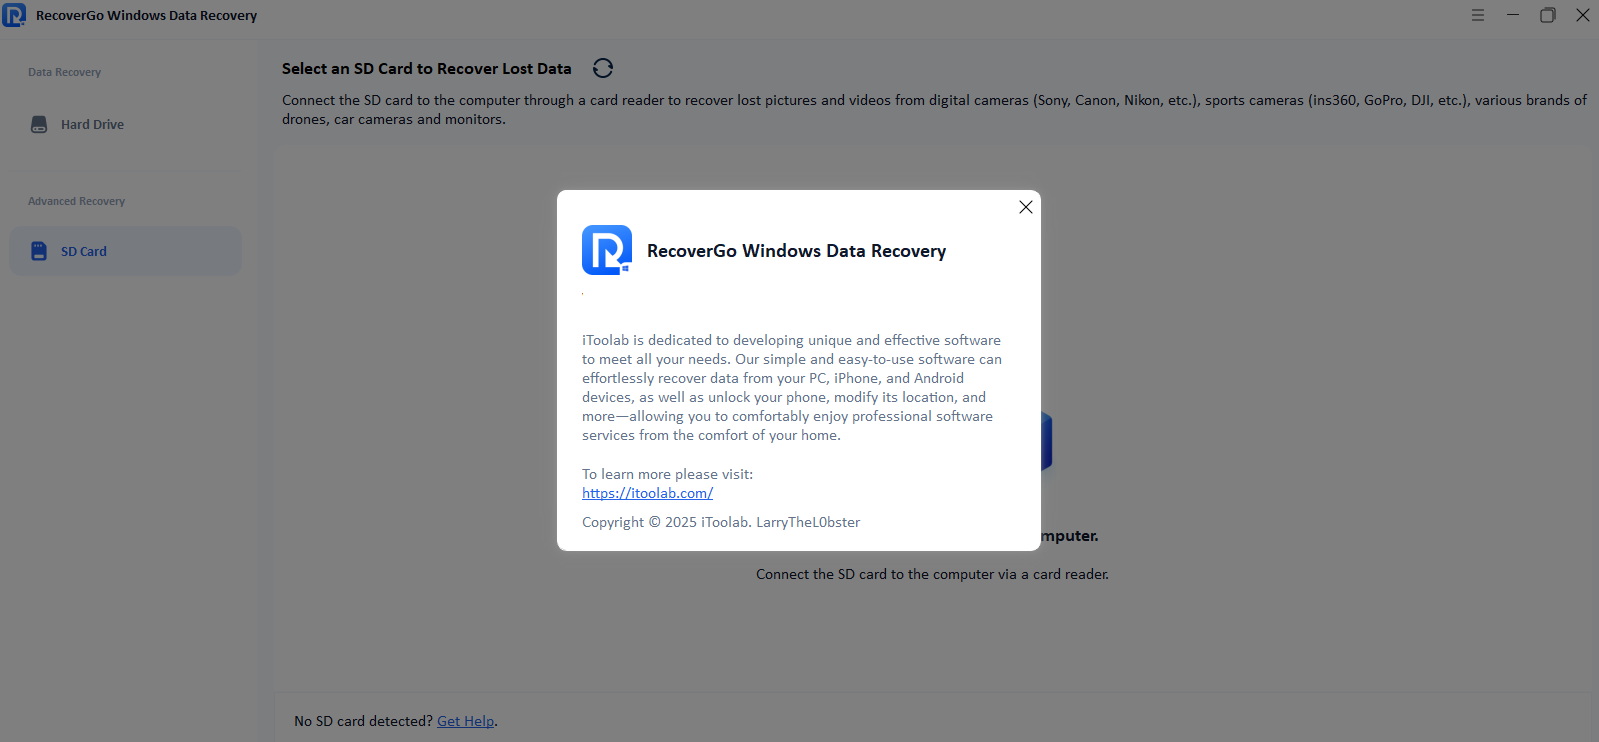Click the iToolab description paragraph in the dialog
The height and width of the screenshot is (742, 1599).
(792, 387)
